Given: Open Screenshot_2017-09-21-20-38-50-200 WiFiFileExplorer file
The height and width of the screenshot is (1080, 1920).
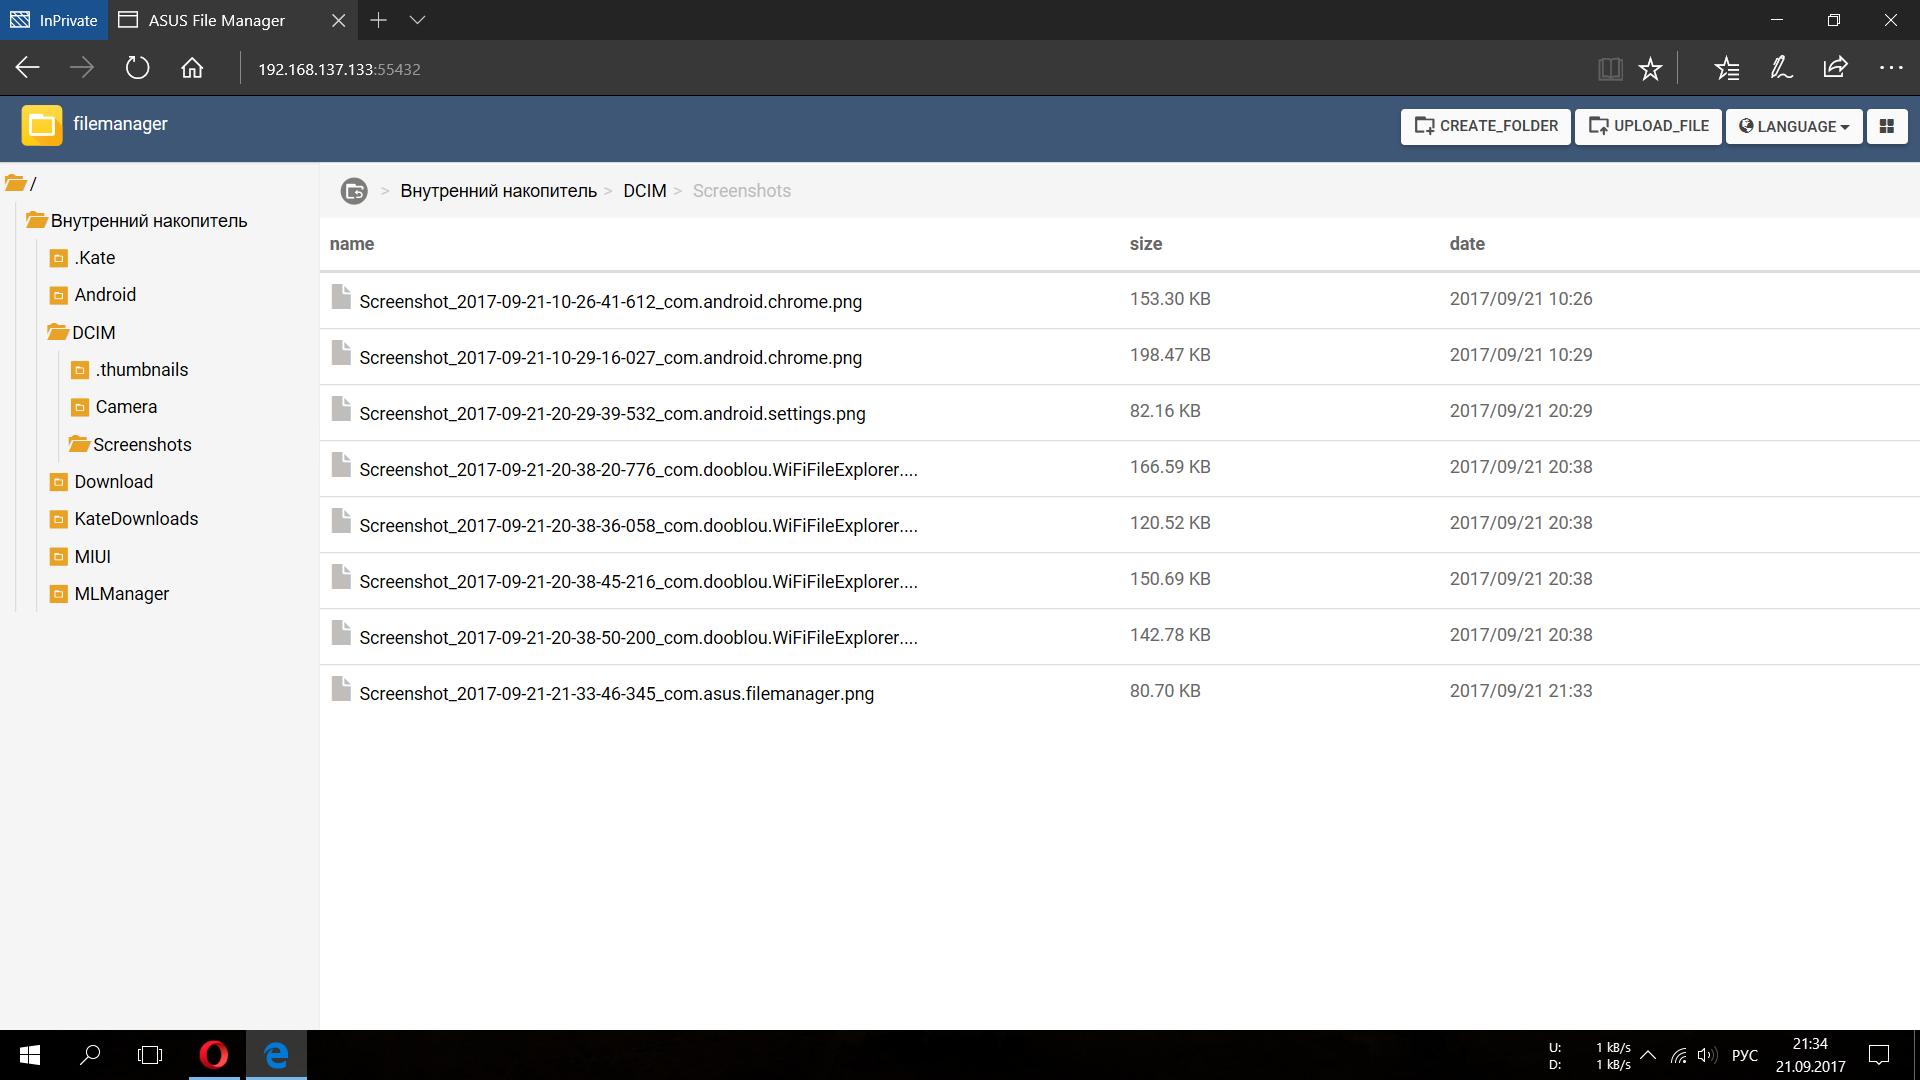Looking at the screenshot, I should tap(638, 637).
